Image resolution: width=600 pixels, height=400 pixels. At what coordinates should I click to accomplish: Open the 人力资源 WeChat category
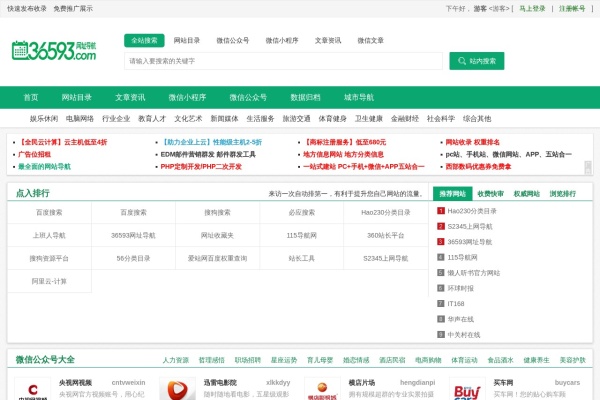(x=176, y=360)
